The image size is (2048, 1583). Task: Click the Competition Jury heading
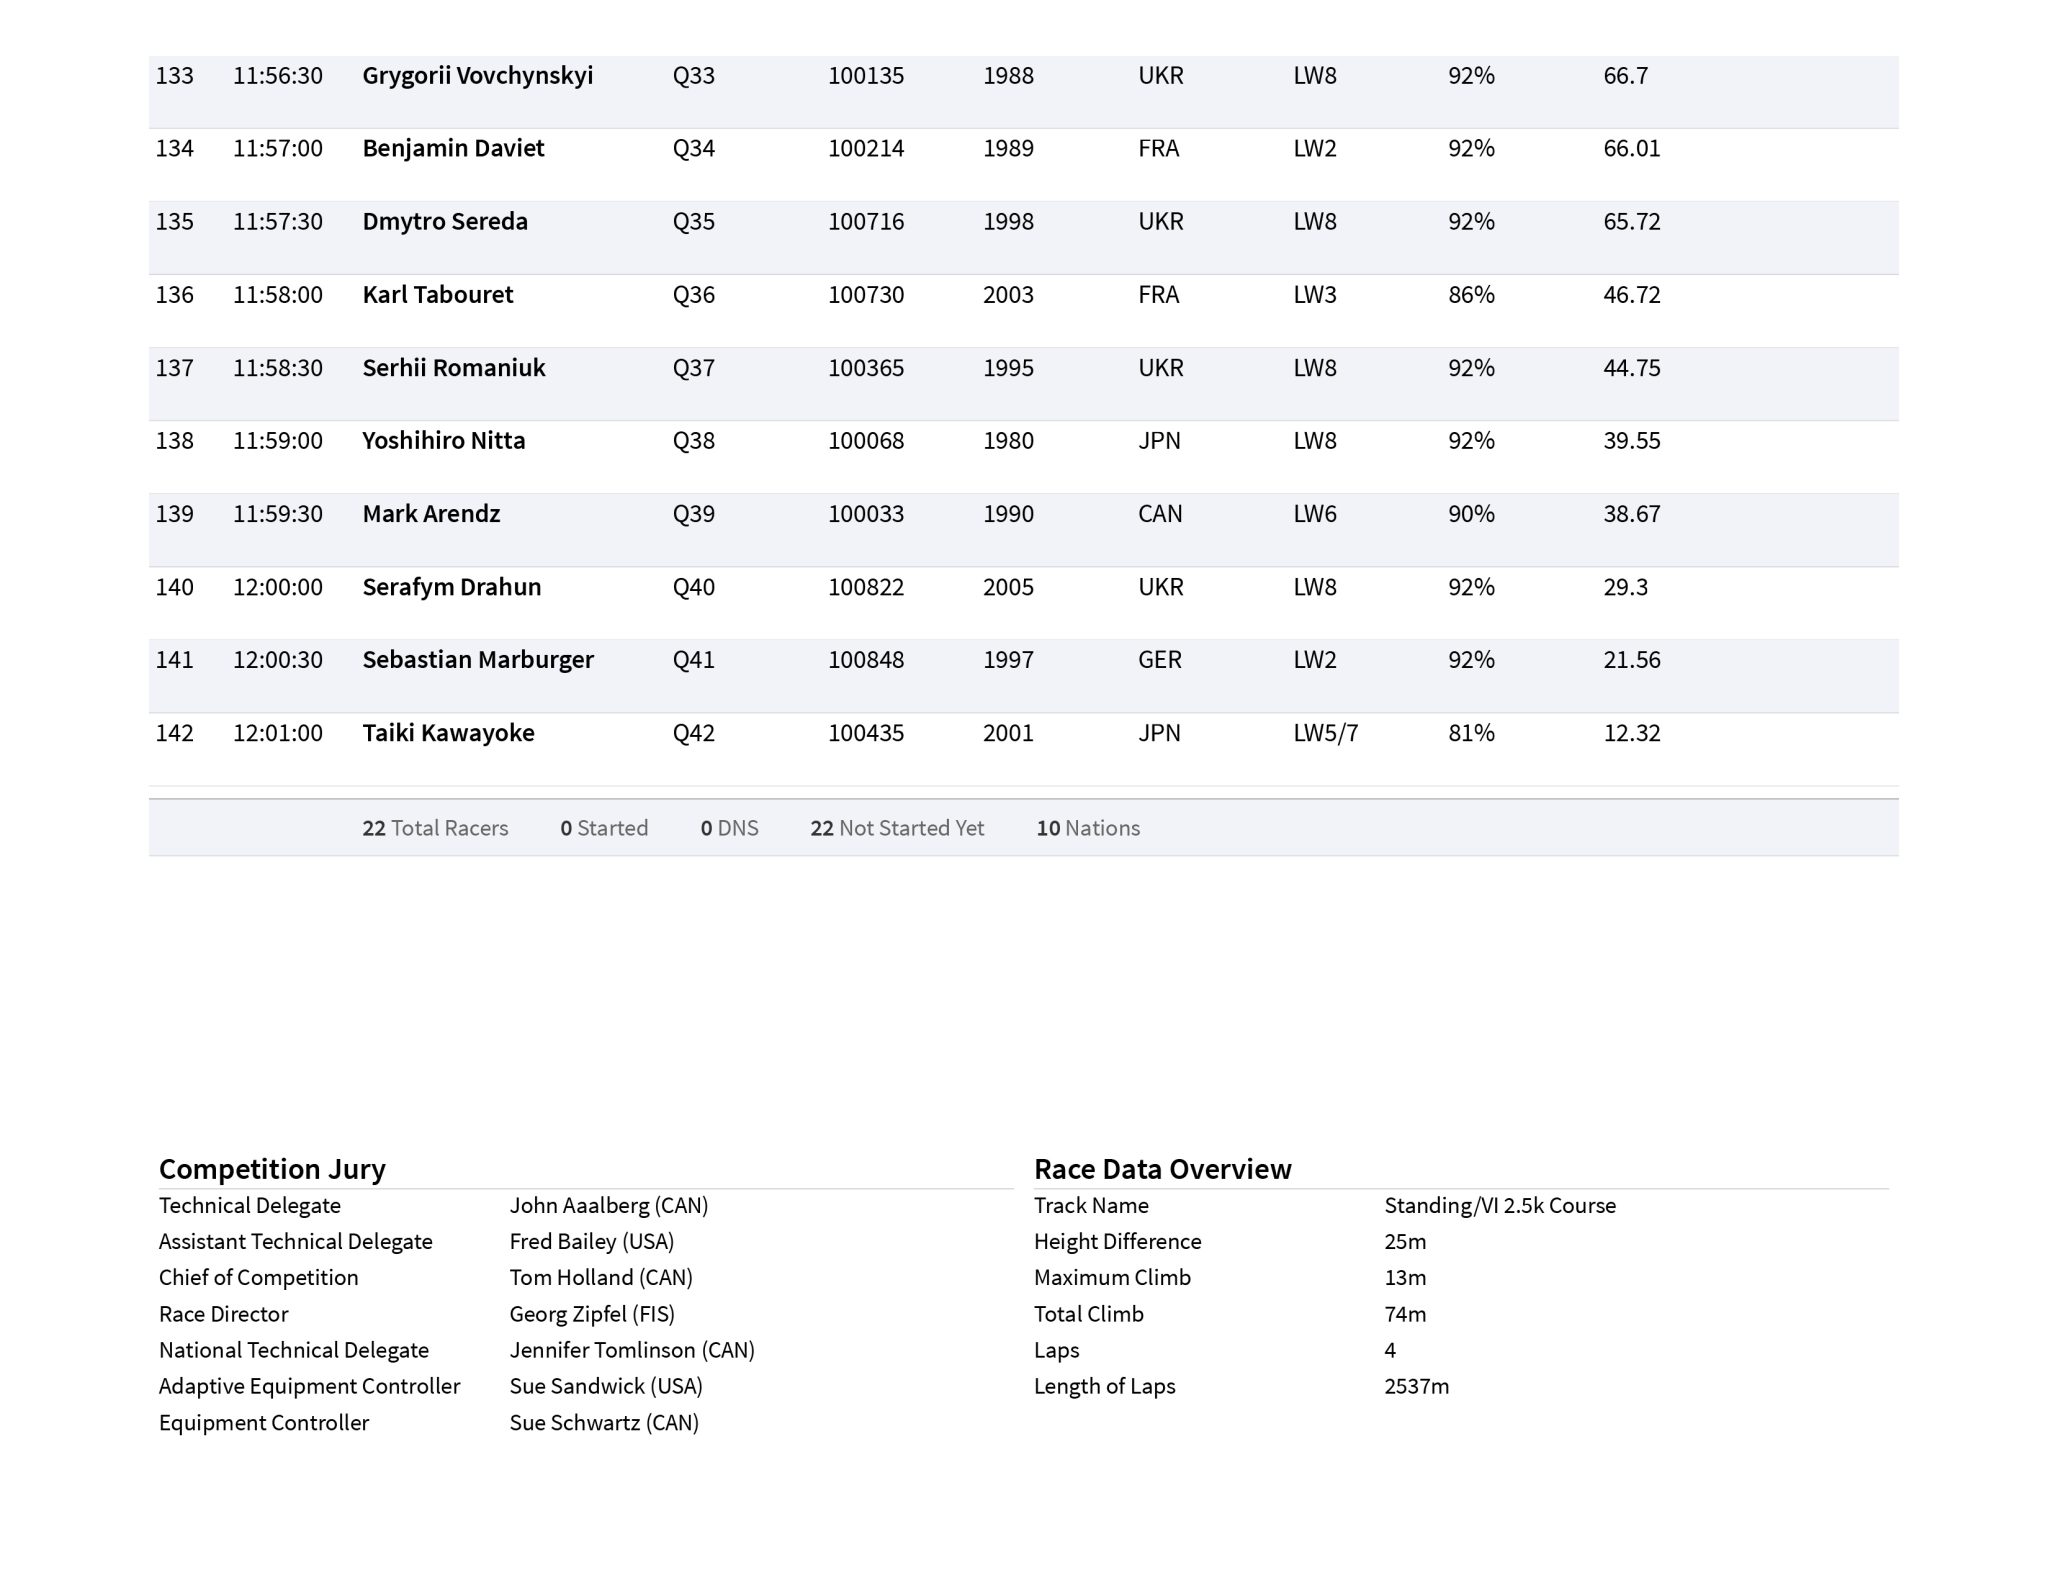[x=272, y=1169]
